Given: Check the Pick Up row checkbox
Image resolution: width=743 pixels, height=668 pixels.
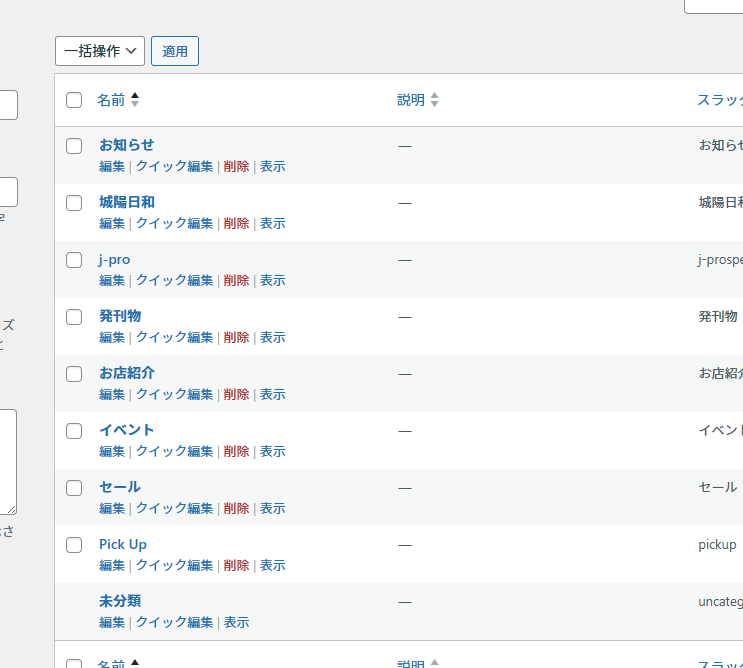Looking at the screenshot, I should 74,545.
